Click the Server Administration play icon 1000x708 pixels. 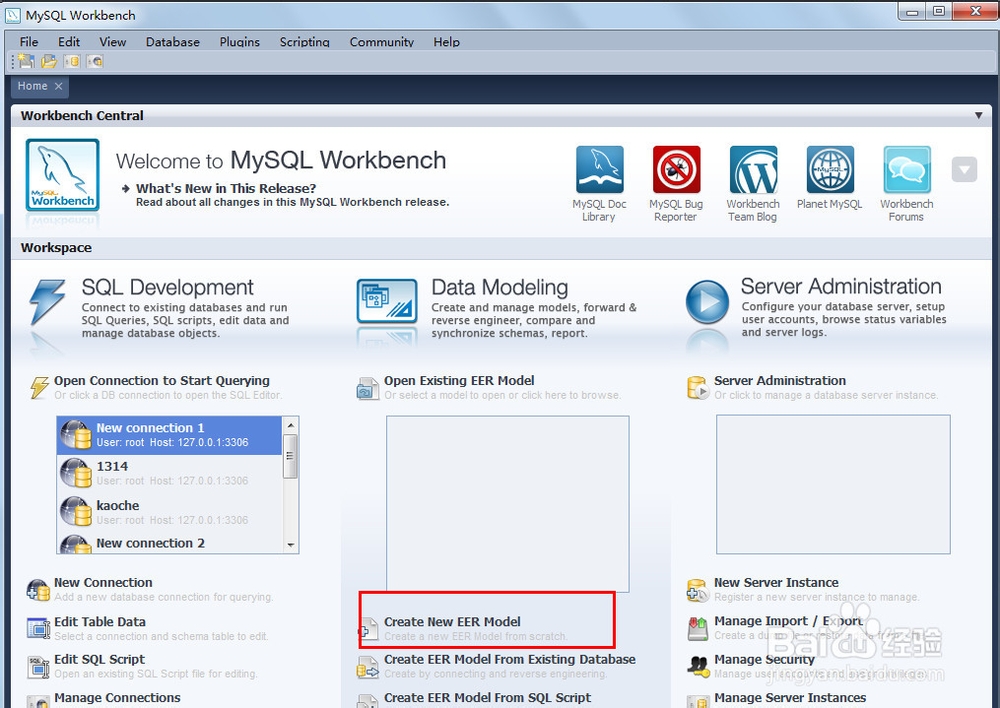click(707, 302)
